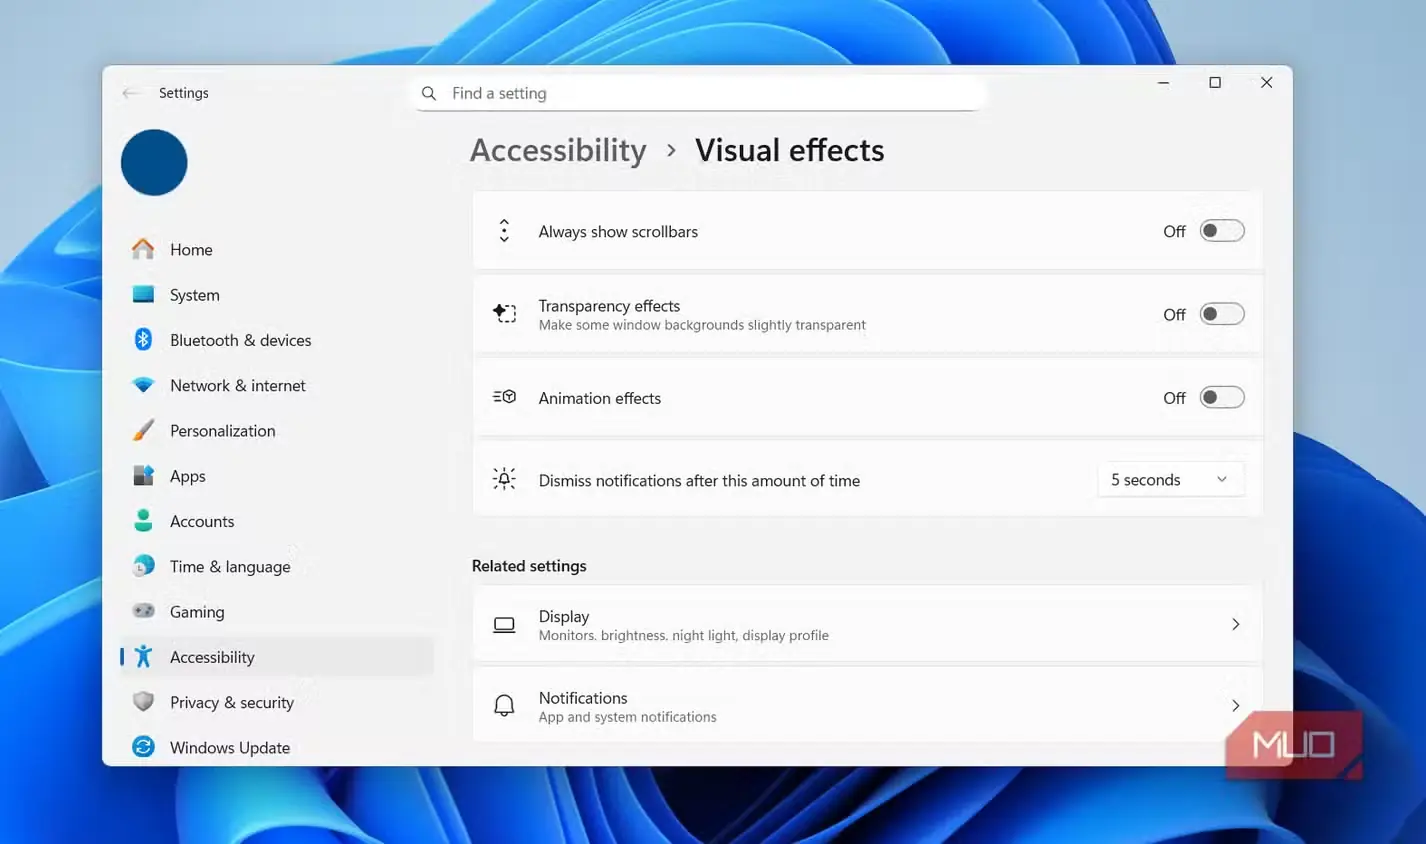Click the Home icon in sidebar
This screenshot has height=844, width=1426.
pos(143,249)
